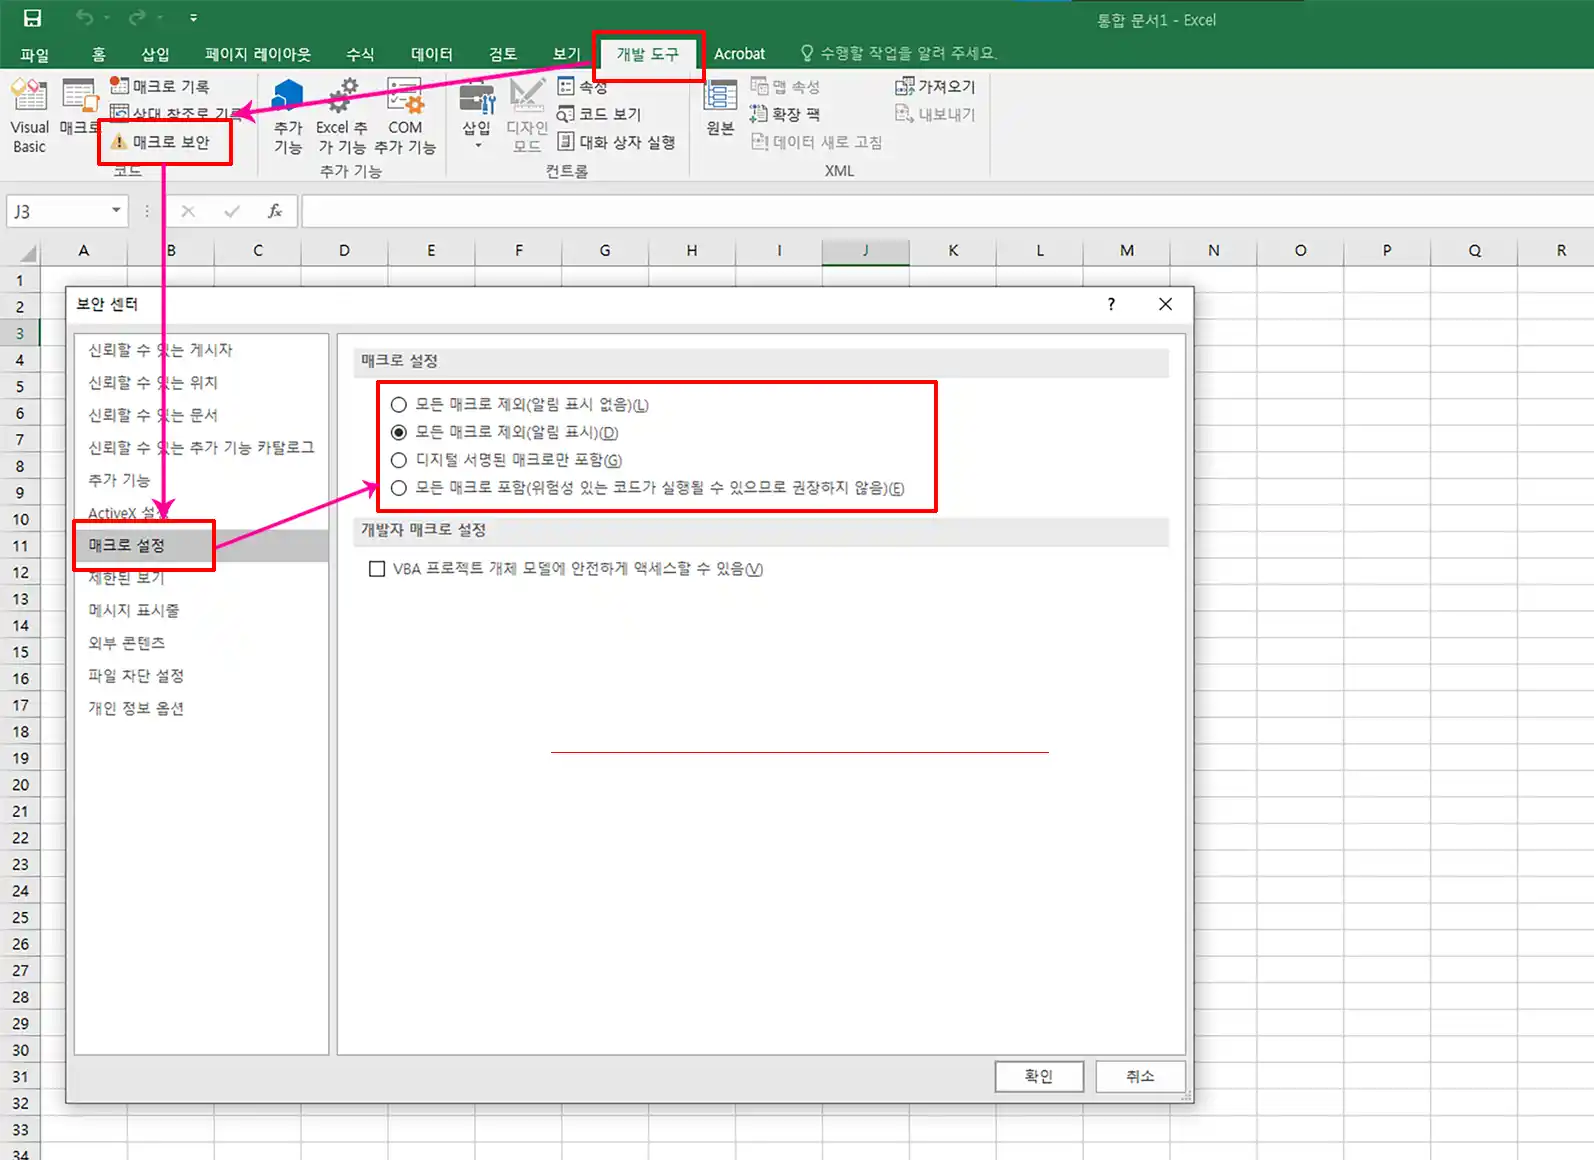Expand the Name Box dropdown arrow
Image resolution: width=1594 pixels, height=1160 pixels.
point(116,210)
